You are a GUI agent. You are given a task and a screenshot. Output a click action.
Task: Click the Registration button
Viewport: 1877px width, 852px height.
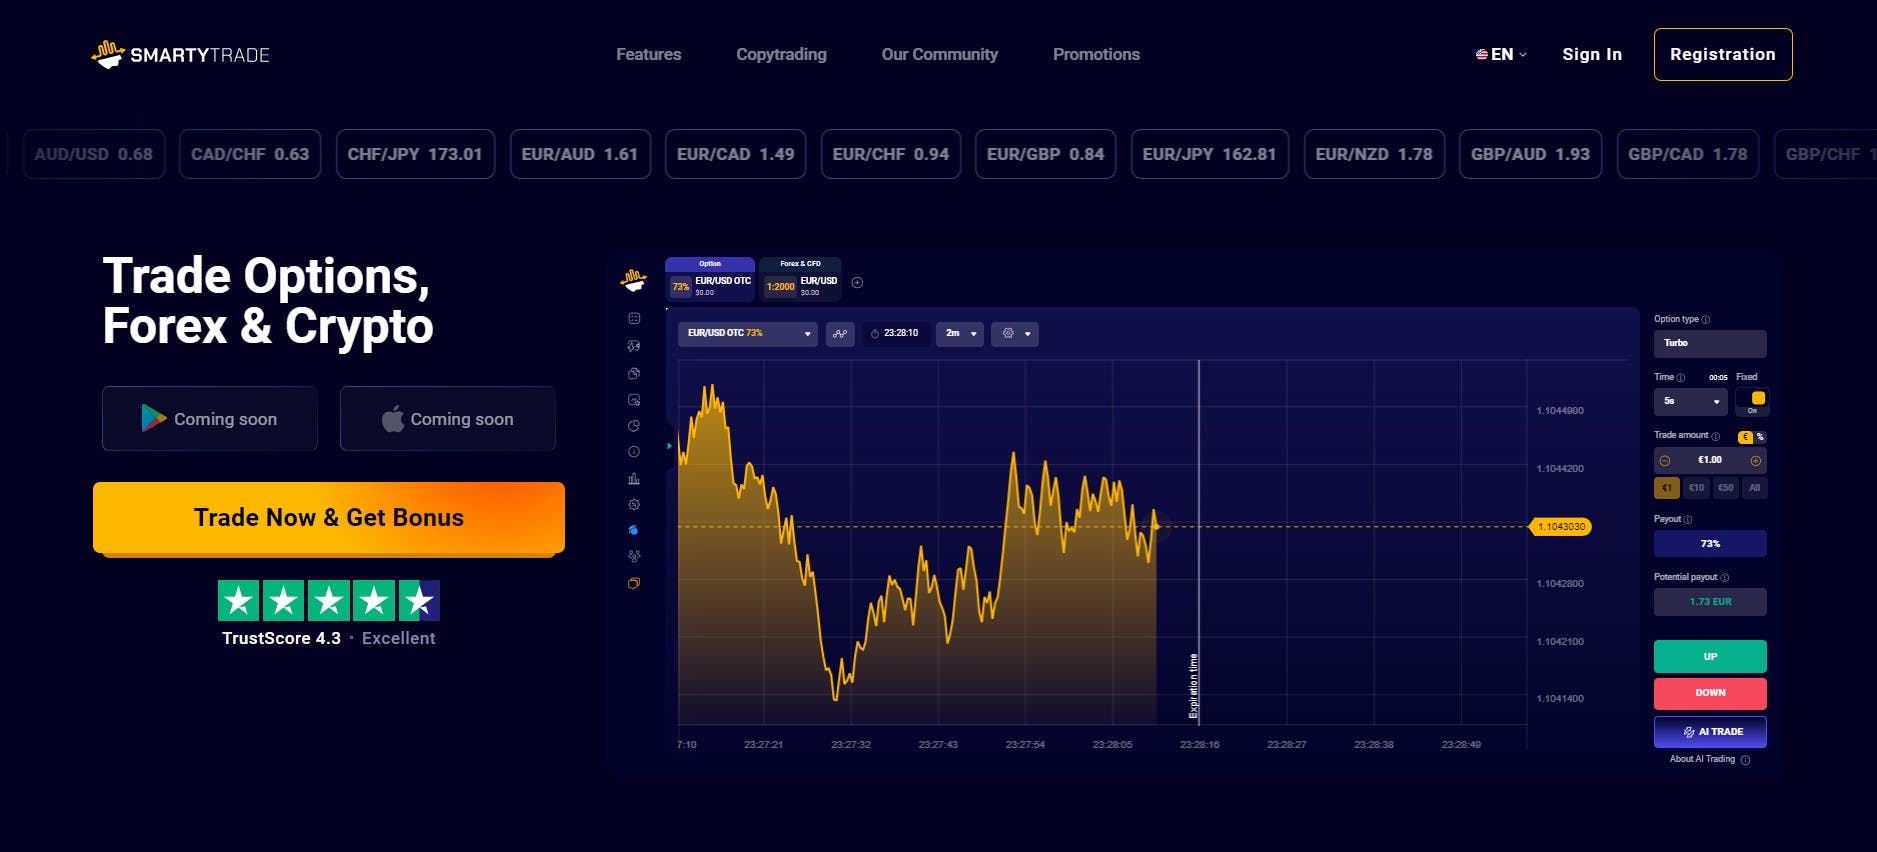1722,55
